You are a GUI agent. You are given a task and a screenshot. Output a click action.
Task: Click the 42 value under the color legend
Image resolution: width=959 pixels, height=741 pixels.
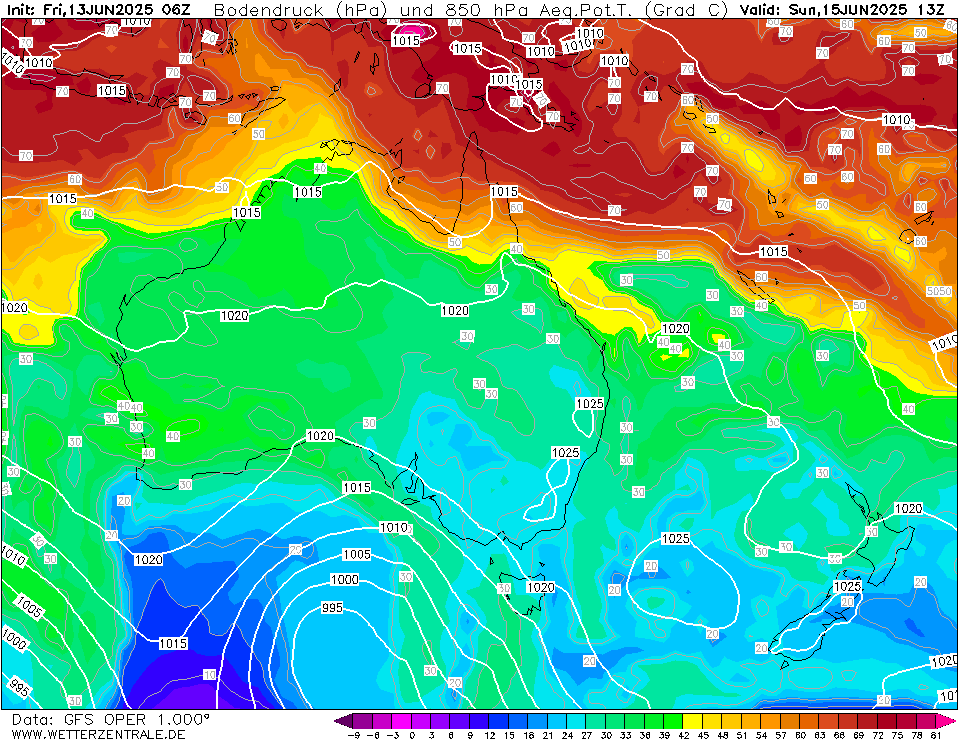coord(683,735)
